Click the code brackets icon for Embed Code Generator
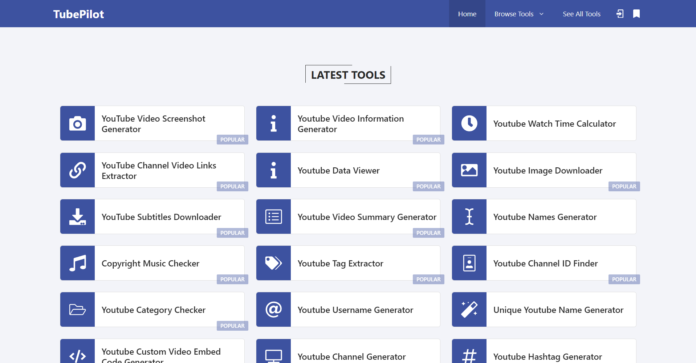 [x=77, y=355]
